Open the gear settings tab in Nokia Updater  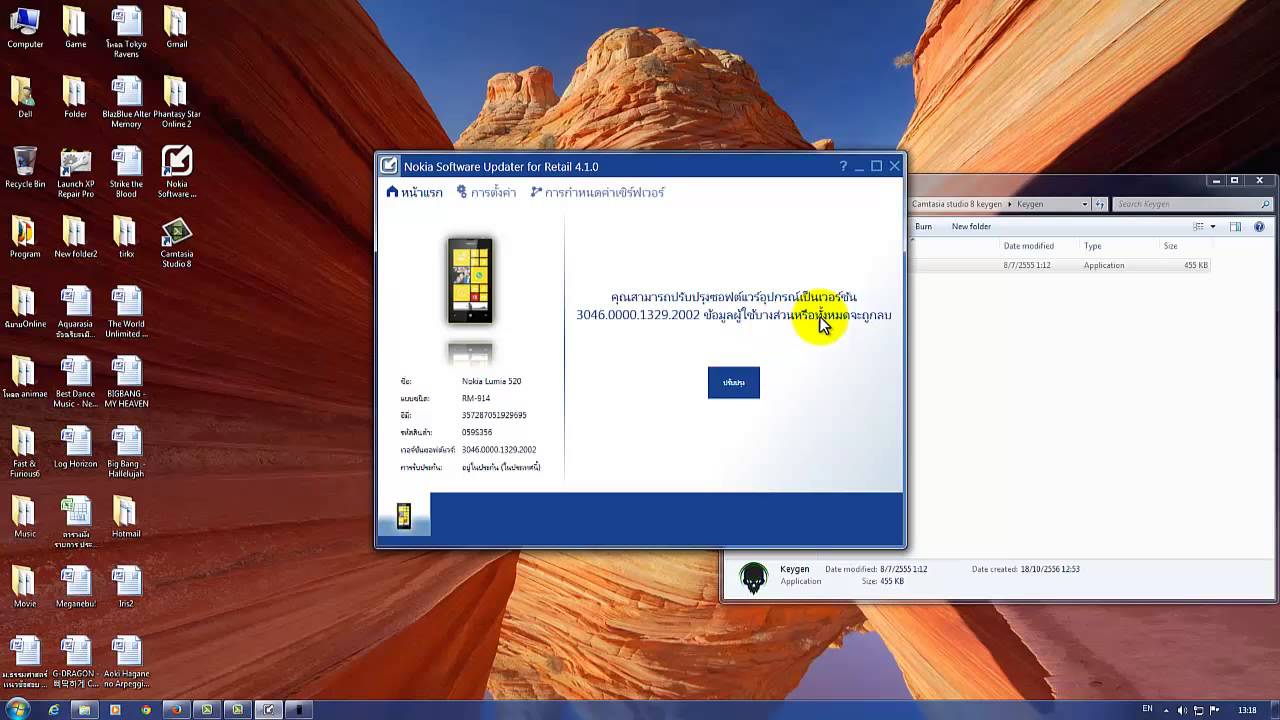[x=486, y=192]
